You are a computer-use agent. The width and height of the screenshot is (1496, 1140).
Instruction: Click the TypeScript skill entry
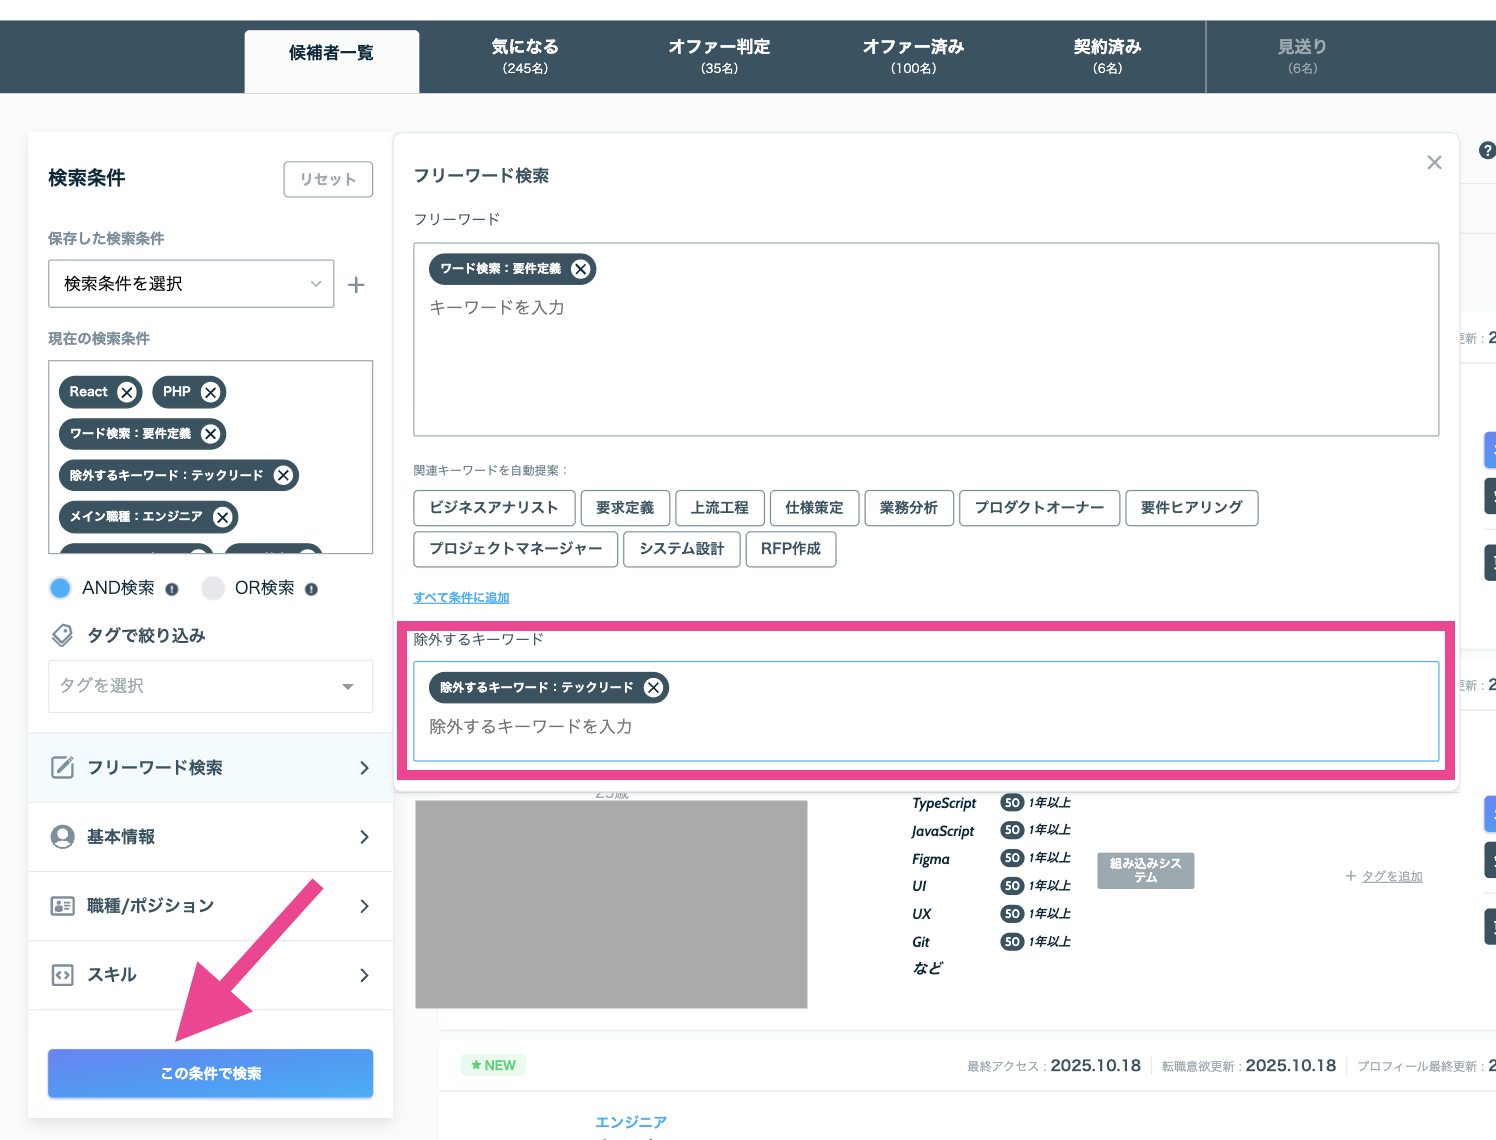944,803
